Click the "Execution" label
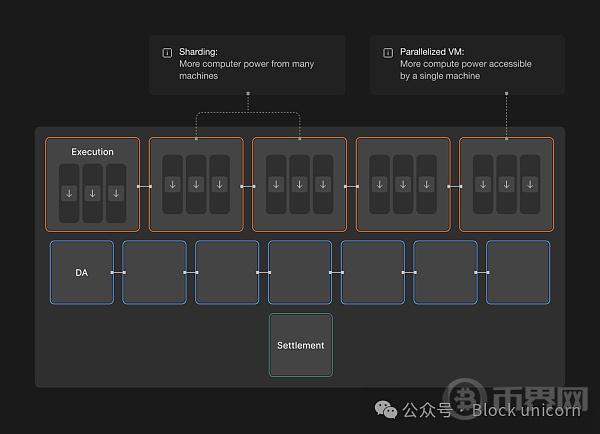Viewport: 600px width, 434px height. coord(93,152)
